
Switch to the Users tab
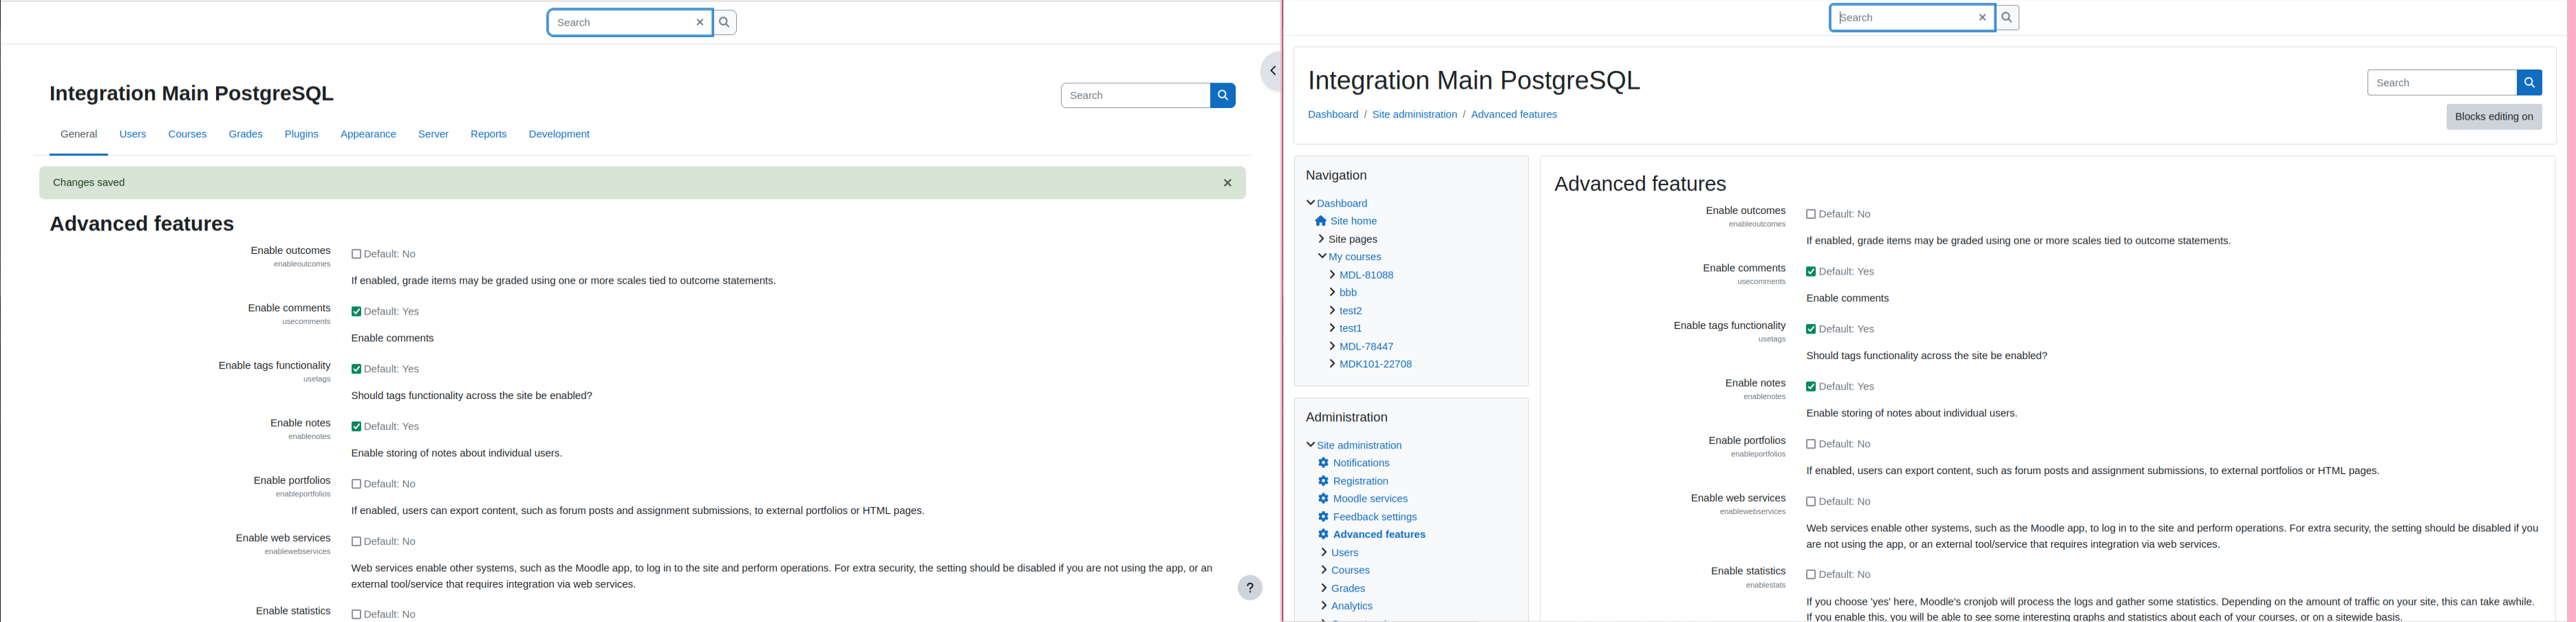pos(133,134)
